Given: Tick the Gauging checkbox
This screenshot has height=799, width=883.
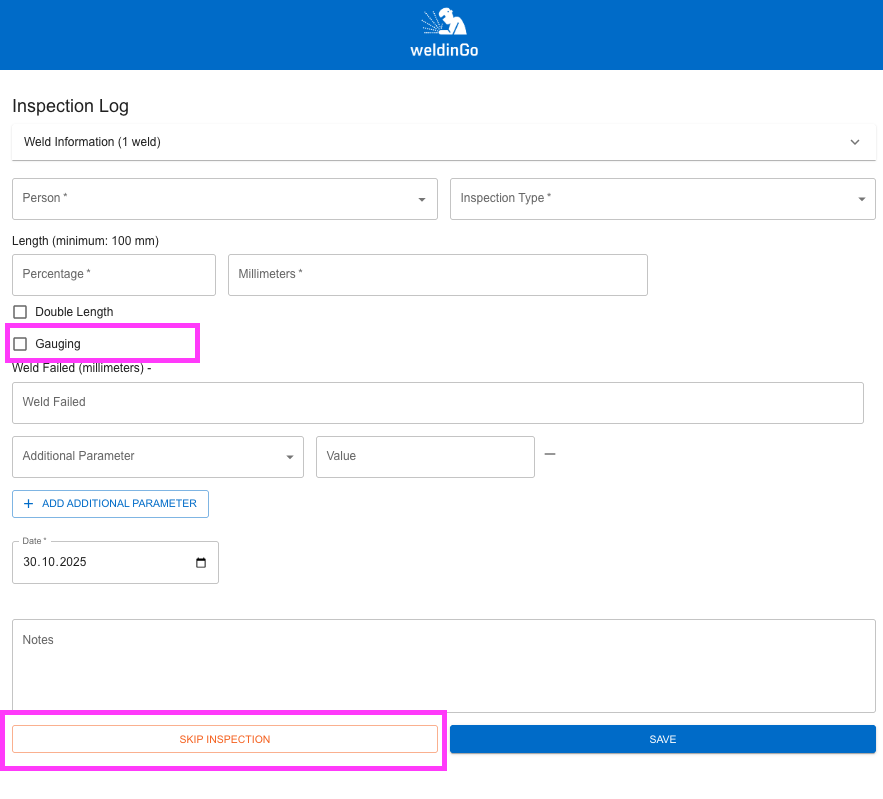Looking at the screenshot, I should pos(20,344).
